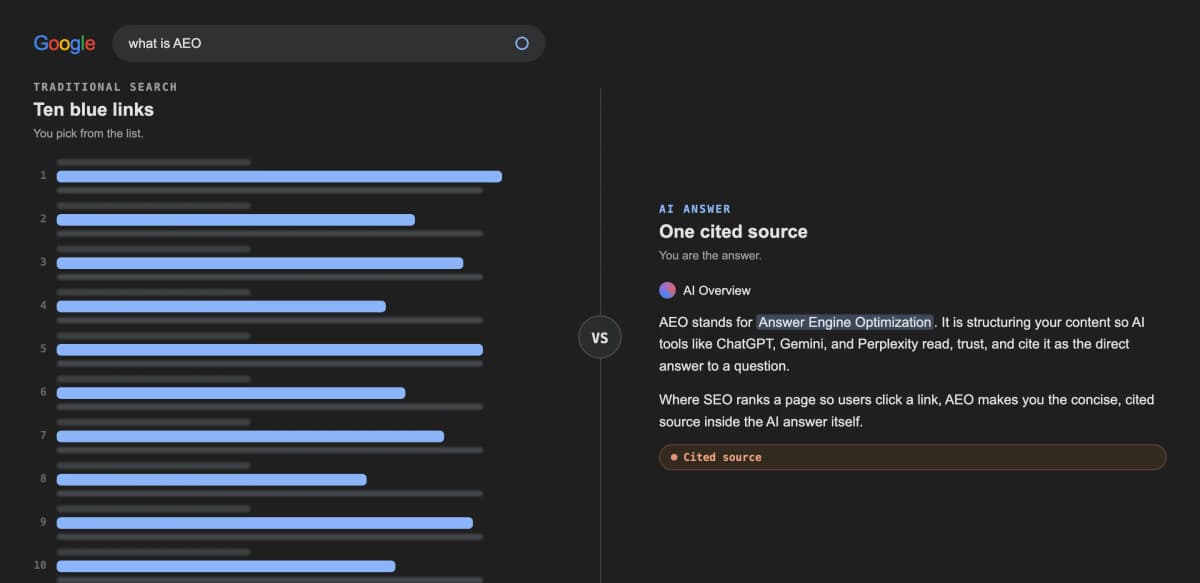This screenshot has height=583, width=1200.
Task: Click the 'Ten blue links' heading
Action: coord(94,110)
